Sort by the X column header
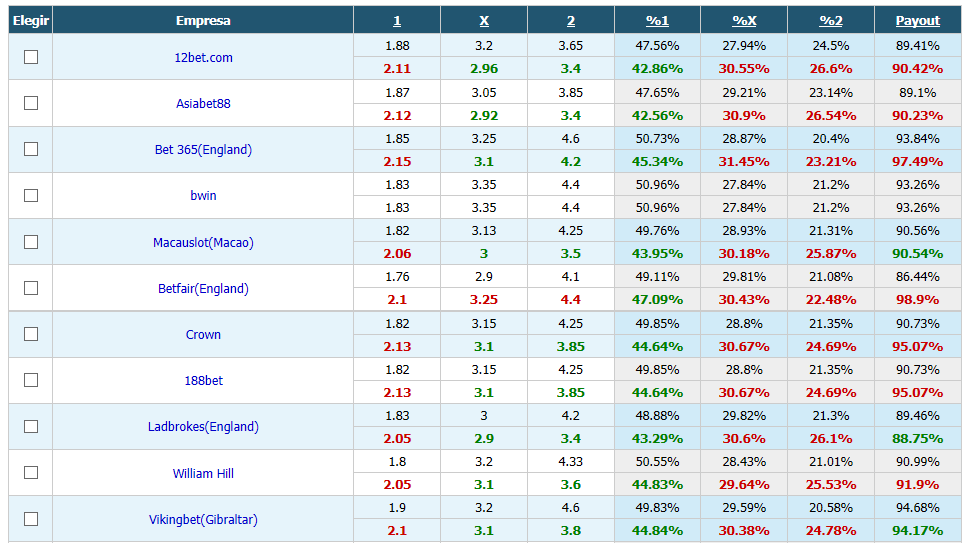The height and width of the screenshot is (543, 967). point(484,20)
